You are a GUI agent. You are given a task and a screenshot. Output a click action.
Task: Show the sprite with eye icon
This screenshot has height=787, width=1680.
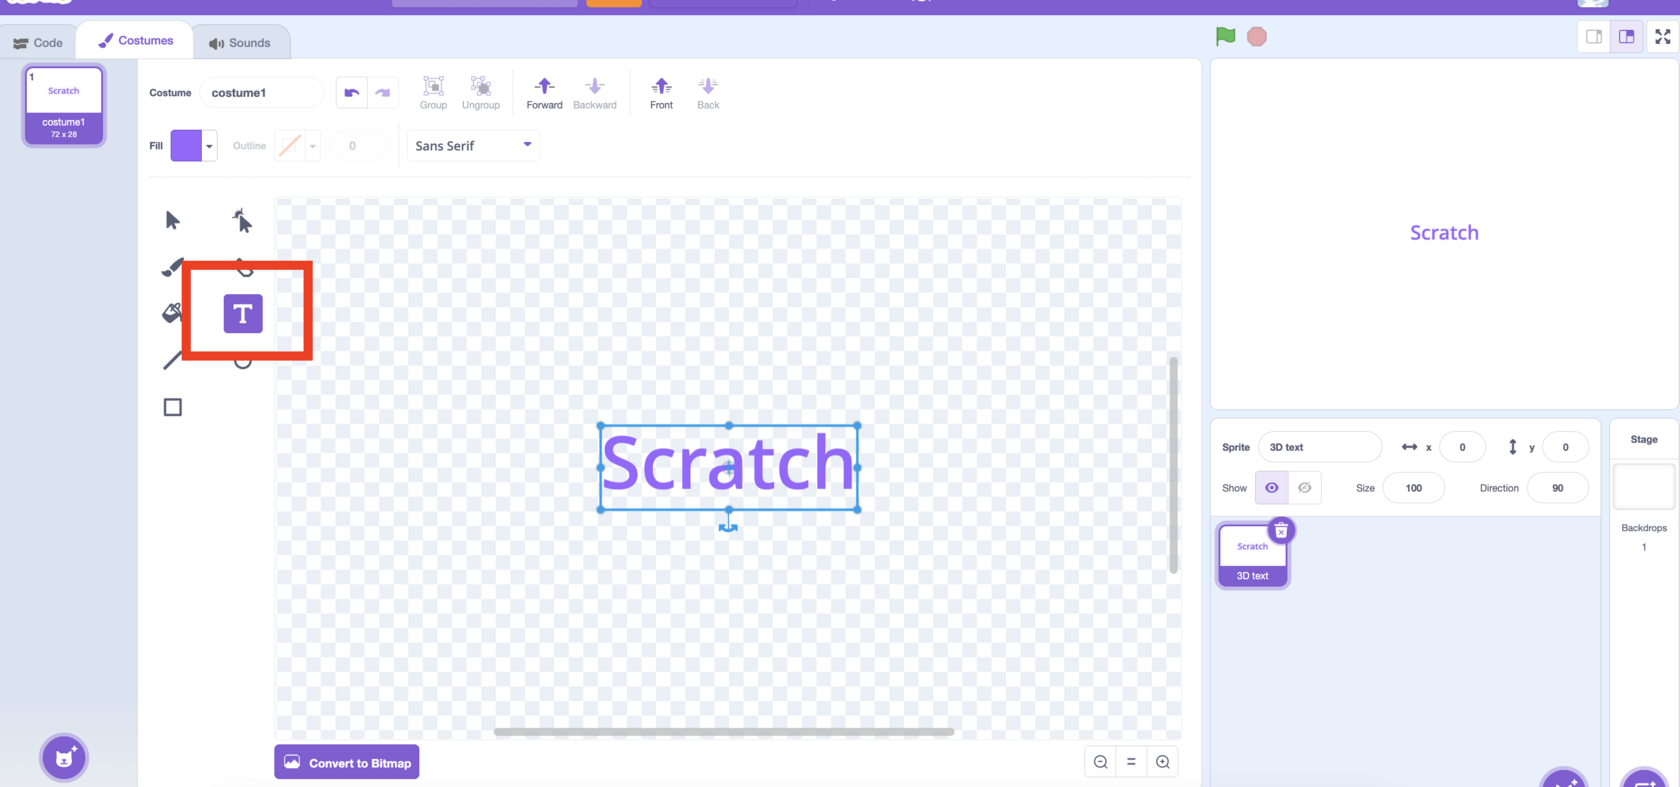point(1271,488)
